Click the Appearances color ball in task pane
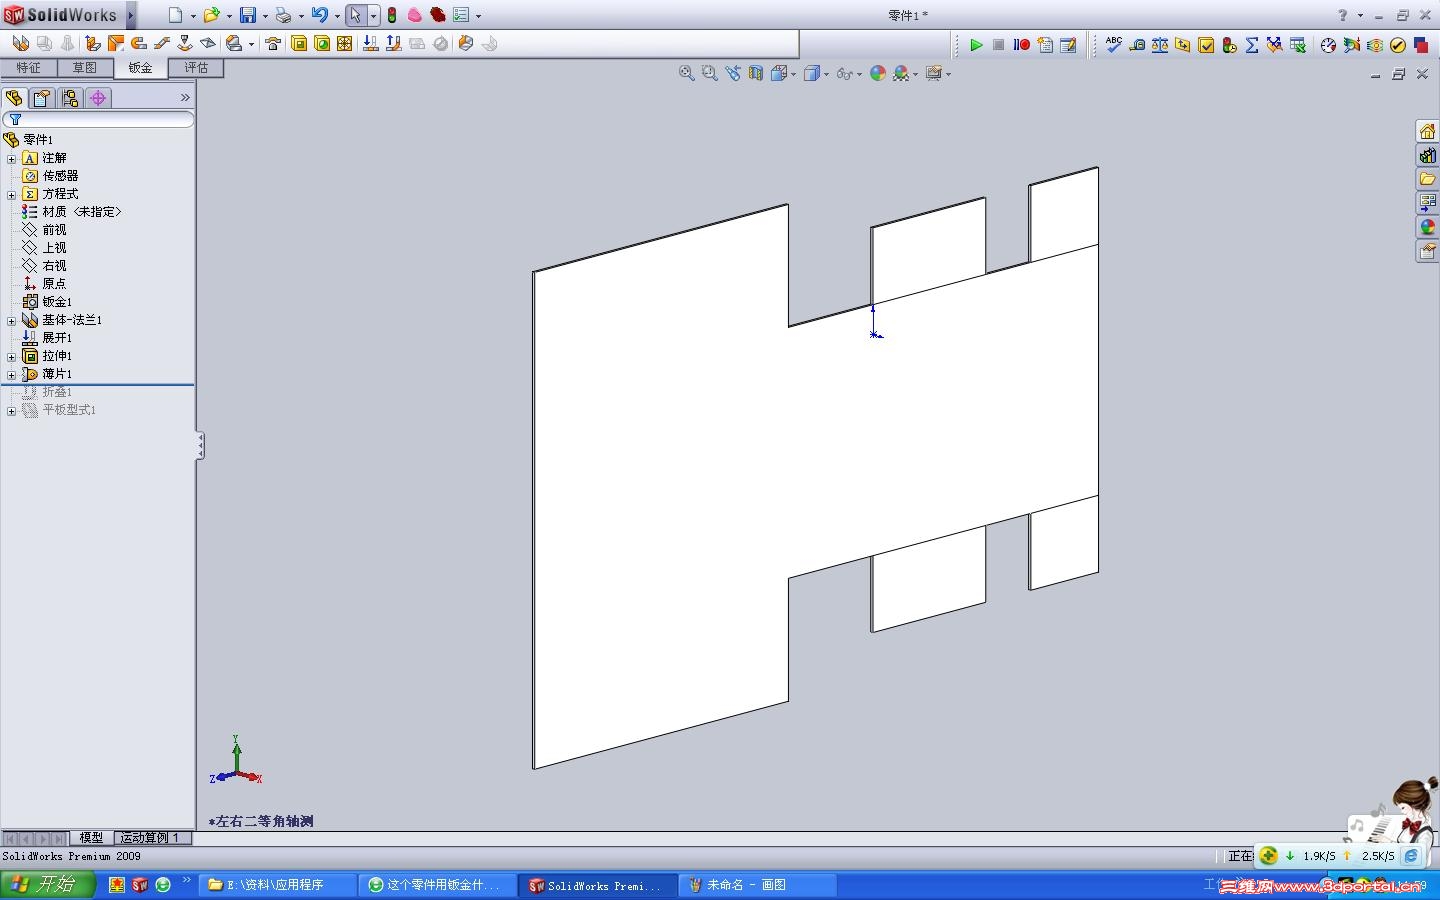 tap(1427, 227)
